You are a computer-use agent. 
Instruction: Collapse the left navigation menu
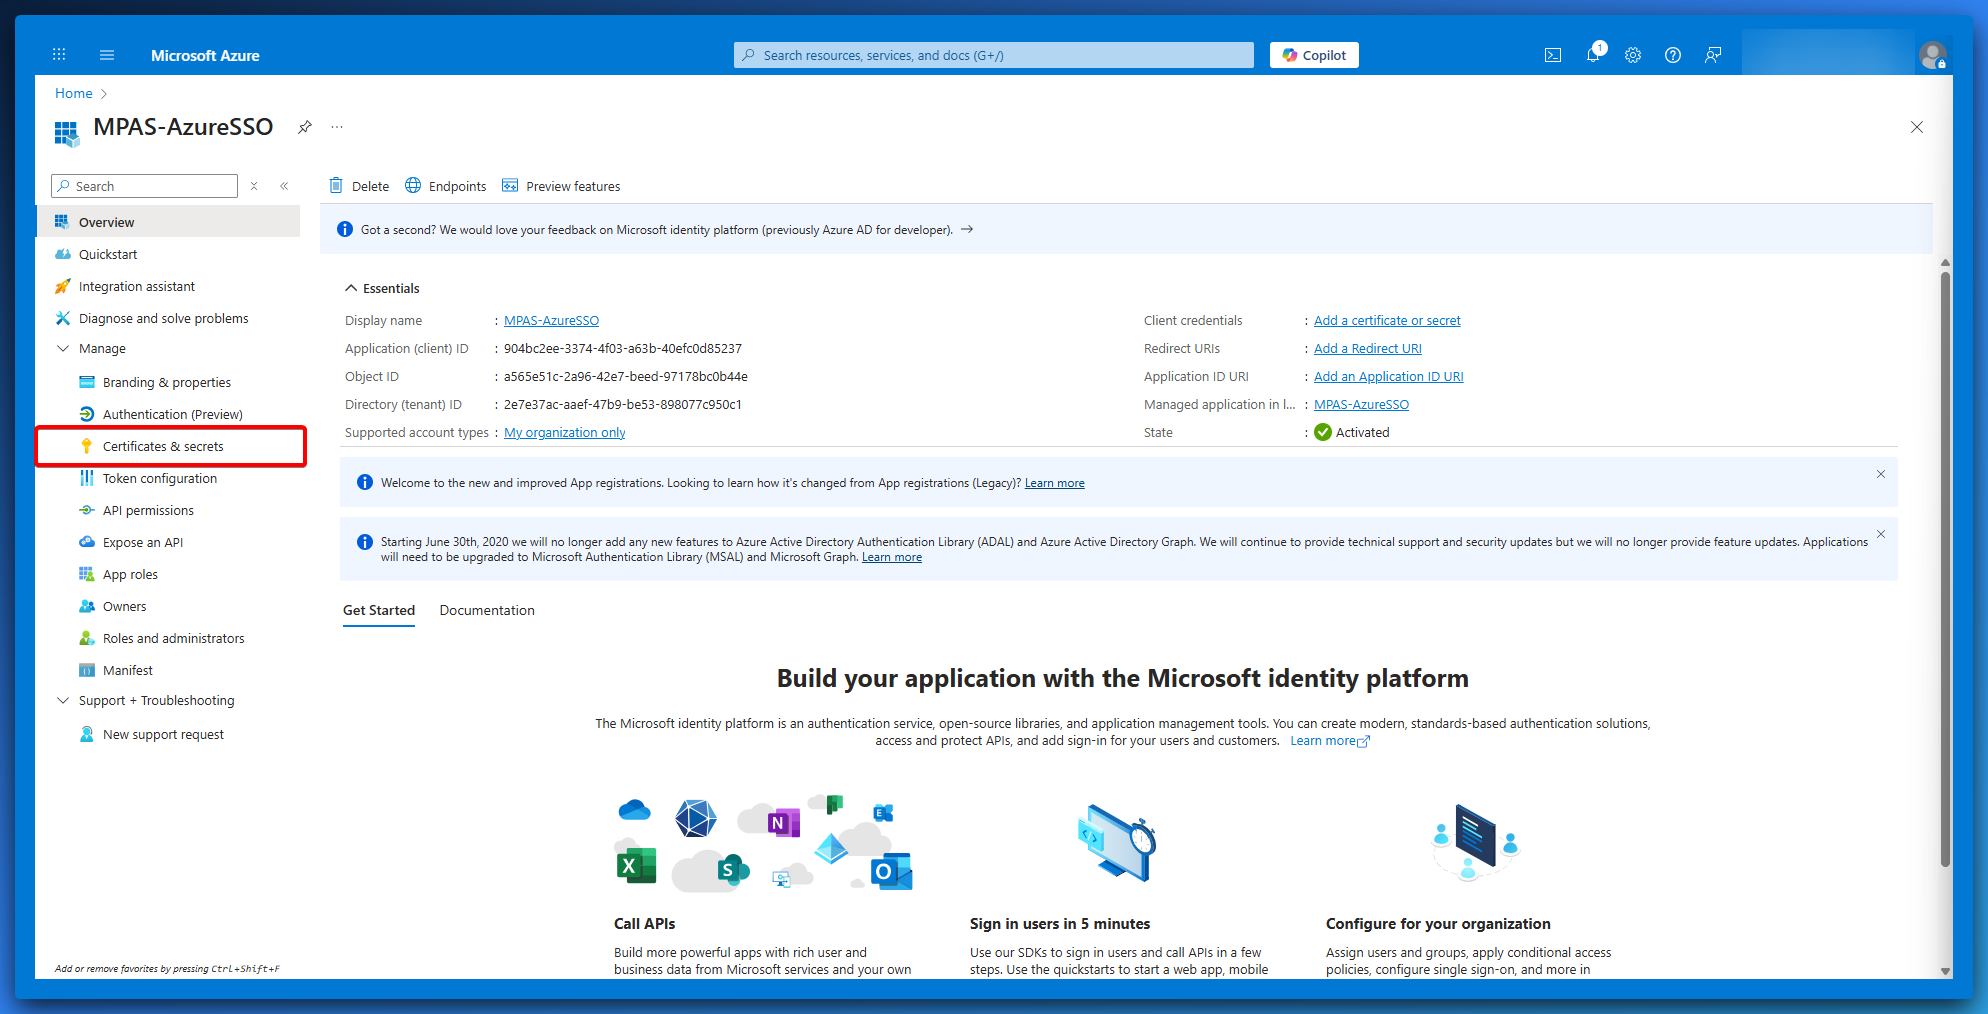[284, 186]
